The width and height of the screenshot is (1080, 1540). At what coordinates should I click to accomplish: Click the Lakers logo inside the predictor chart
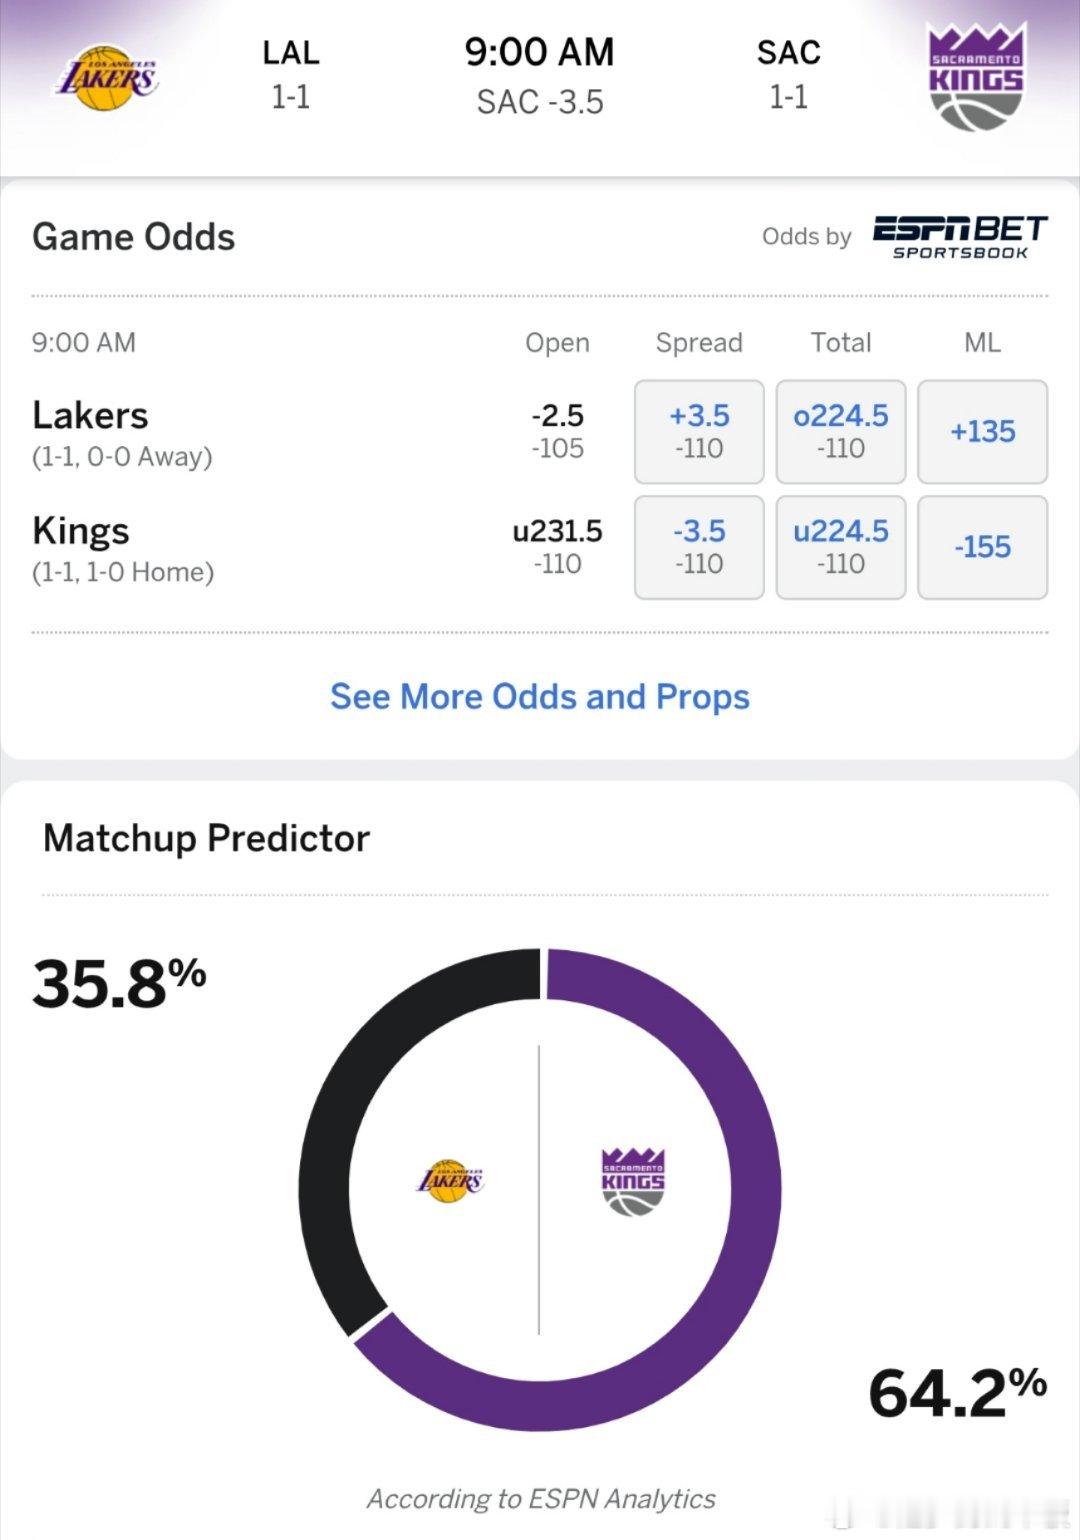click(450, 1181)
